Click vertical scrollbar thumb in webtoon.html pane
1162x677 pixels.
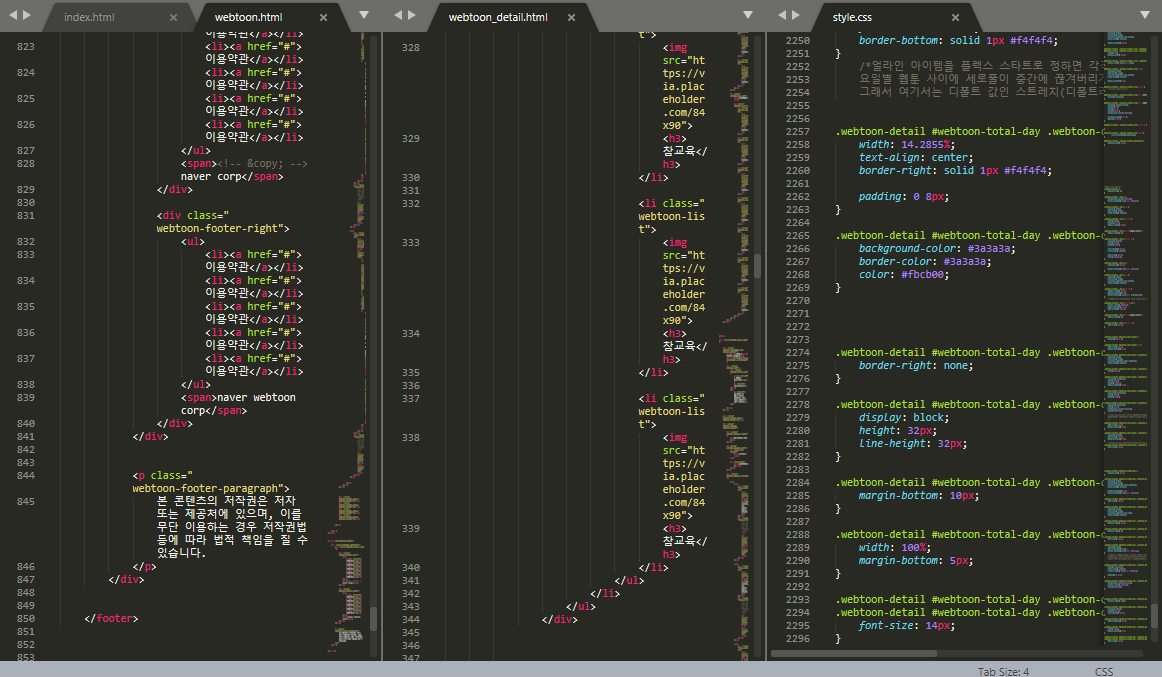(x=374, y=618)
